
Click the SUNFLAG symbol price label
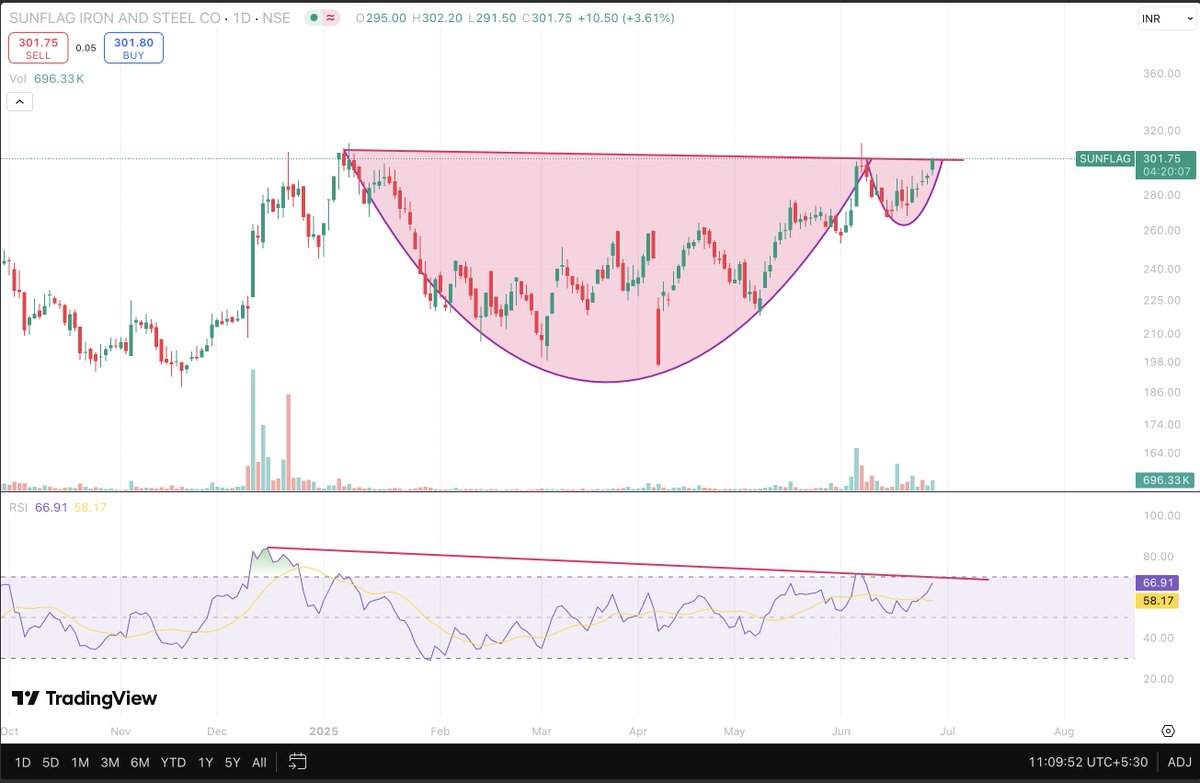coord(1104,159)
